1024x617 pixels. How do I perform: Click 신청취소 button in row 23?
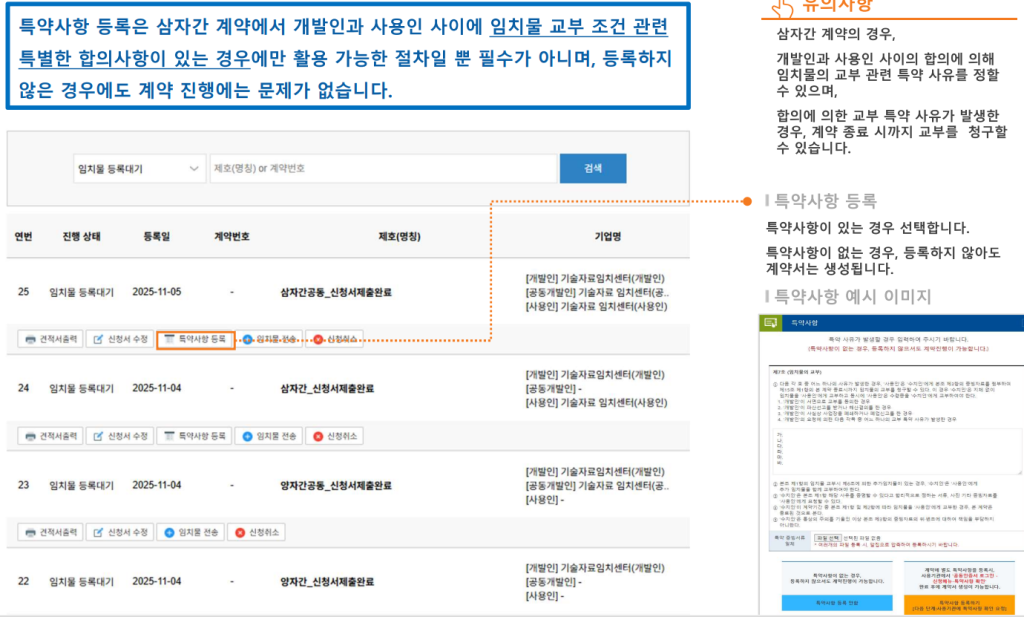[256, 533]
